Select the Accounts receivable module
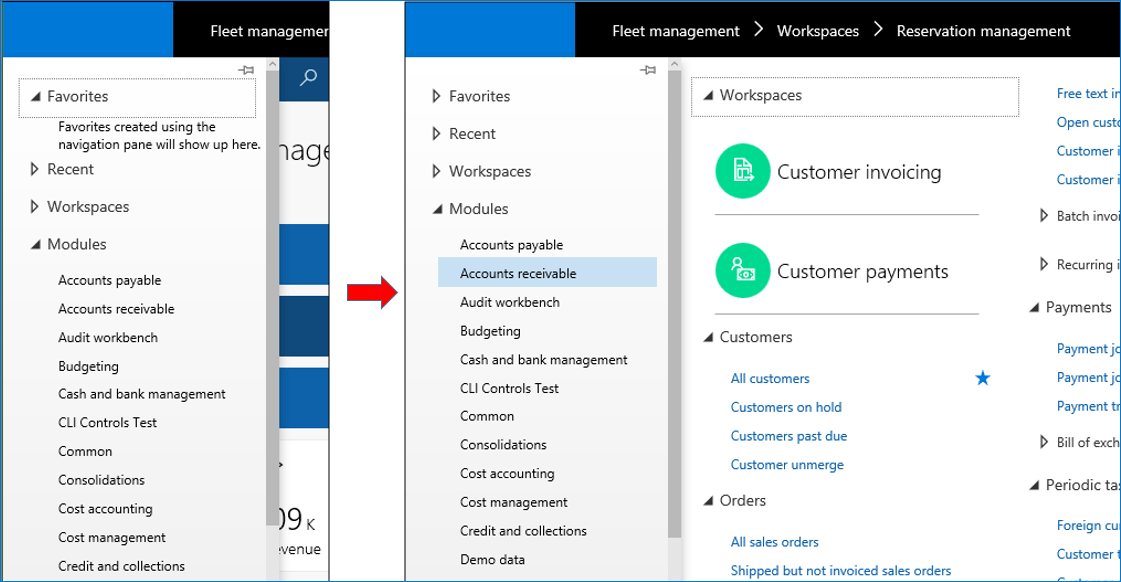This screenshot has height=582, width=1121. (517, 273)
